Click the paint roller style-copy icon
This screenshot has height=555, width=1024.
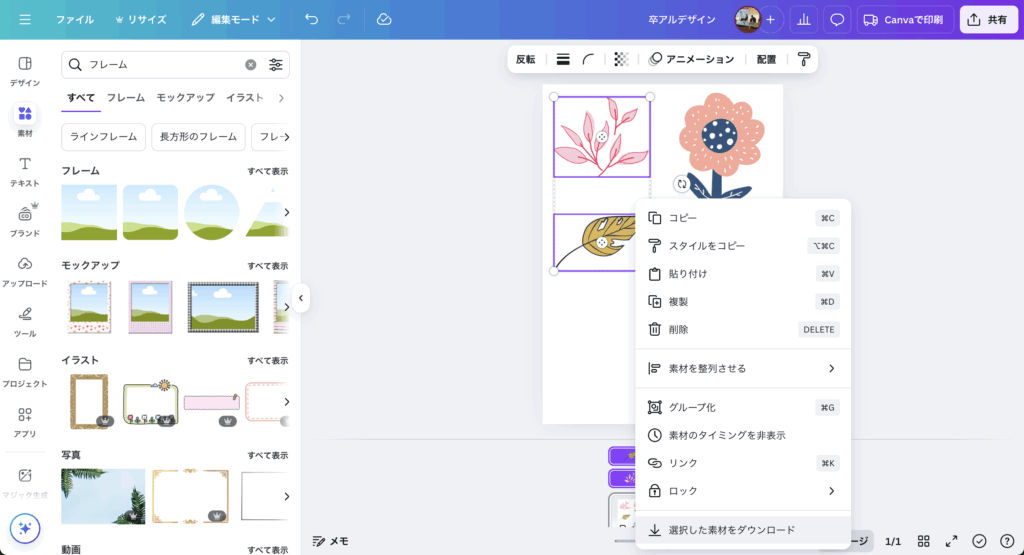click(803, 59)
